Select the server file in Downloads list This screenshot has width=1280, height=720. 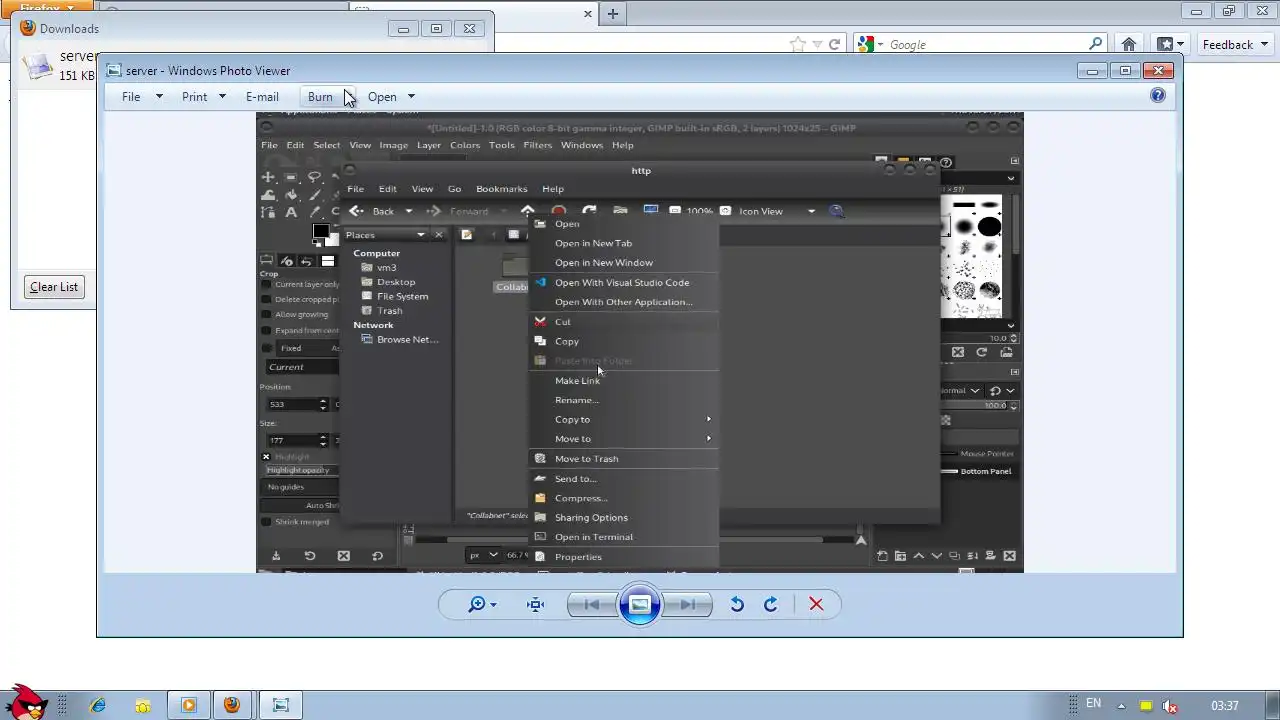click(x=60, y=65)
